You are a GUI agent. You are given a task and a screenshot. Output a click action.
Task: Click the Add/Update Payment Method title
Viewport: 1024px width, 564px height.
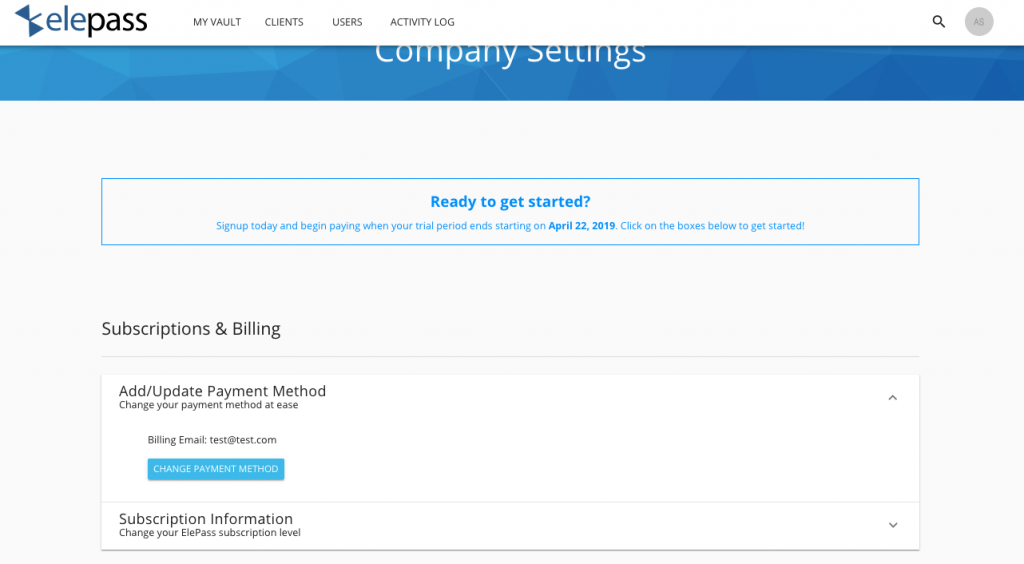tap(222, 391)
